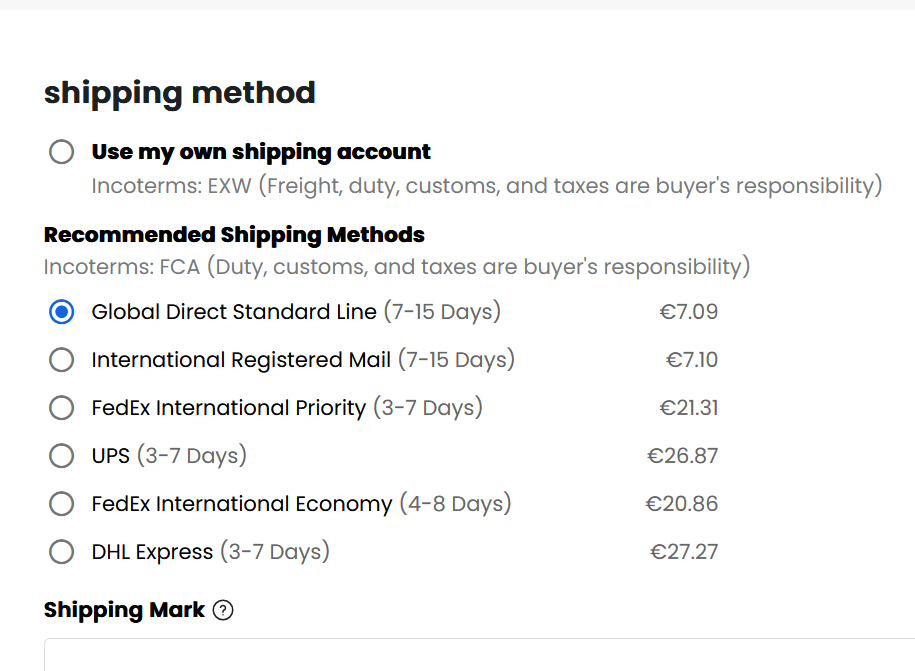Select Use my own shipping account
The height and width of the screenshot is (671, 915).
pos(61,152)
